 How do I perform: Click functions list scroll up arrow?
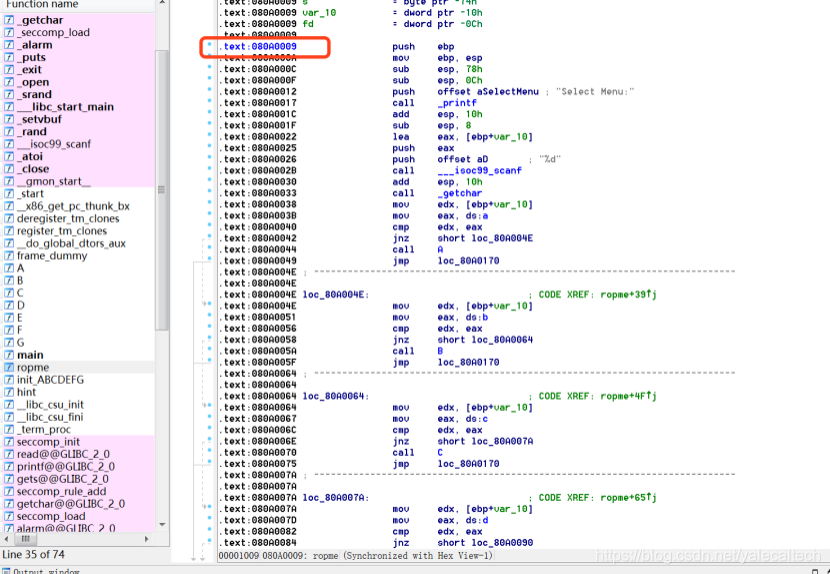pos(162,3)
